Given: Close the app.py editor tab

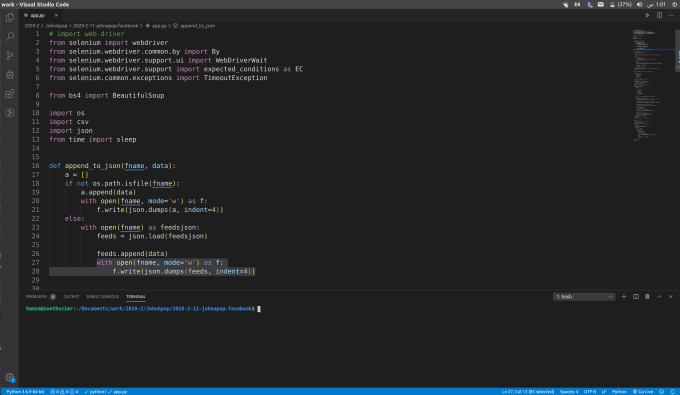Looking at the screenshot, I should (56, 15).
